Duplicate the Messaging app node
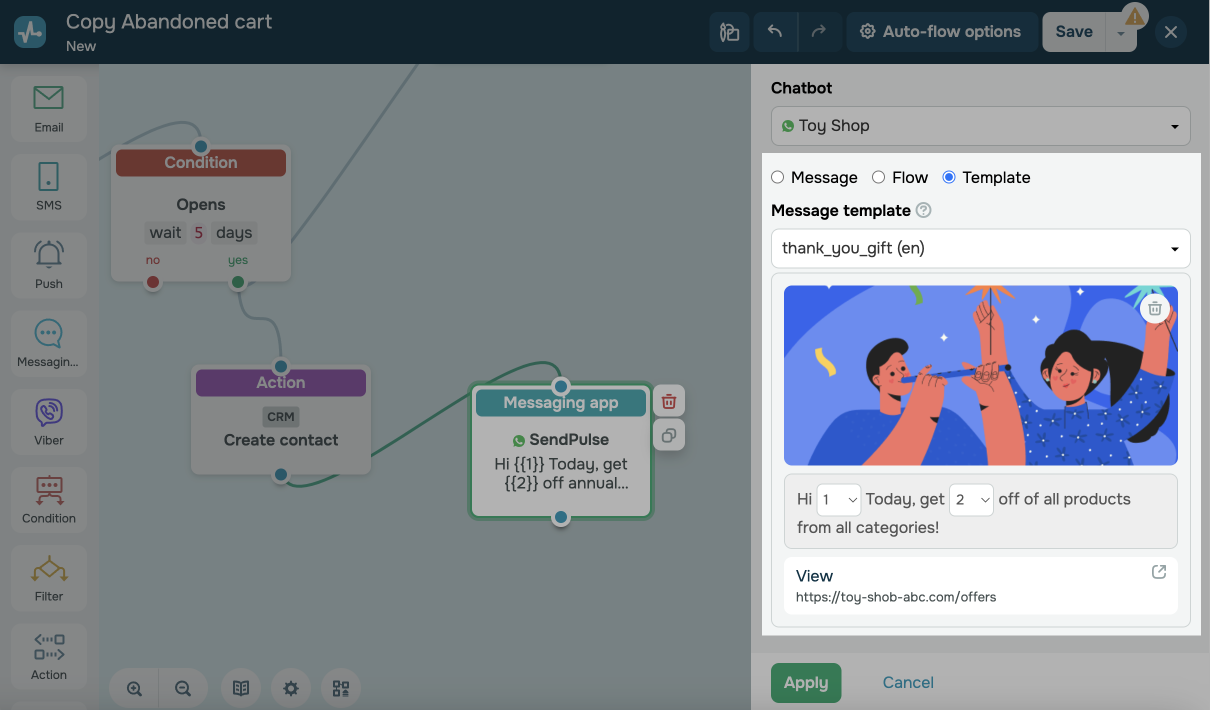Viewport: 1210px width, 710px height. [669, 435]
